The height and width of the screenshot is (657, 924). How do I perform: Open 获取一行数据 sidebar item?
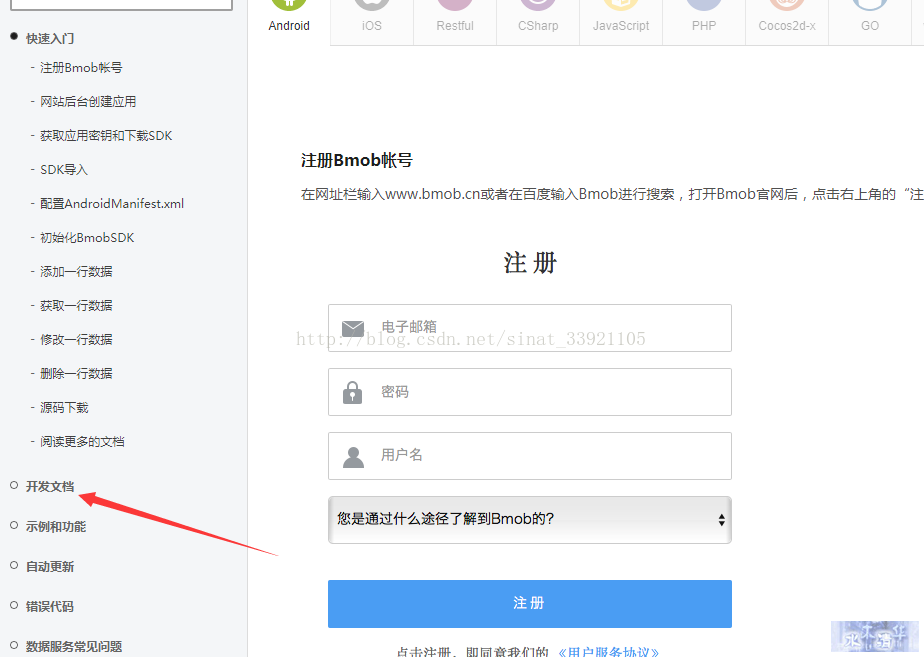[x=76, y=306]
